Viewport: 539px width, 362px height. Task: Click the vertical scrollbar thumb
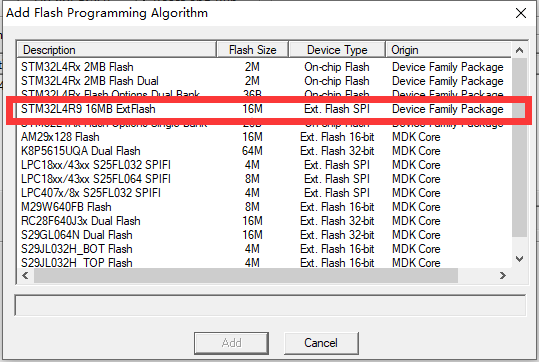[x=519, y=147]
